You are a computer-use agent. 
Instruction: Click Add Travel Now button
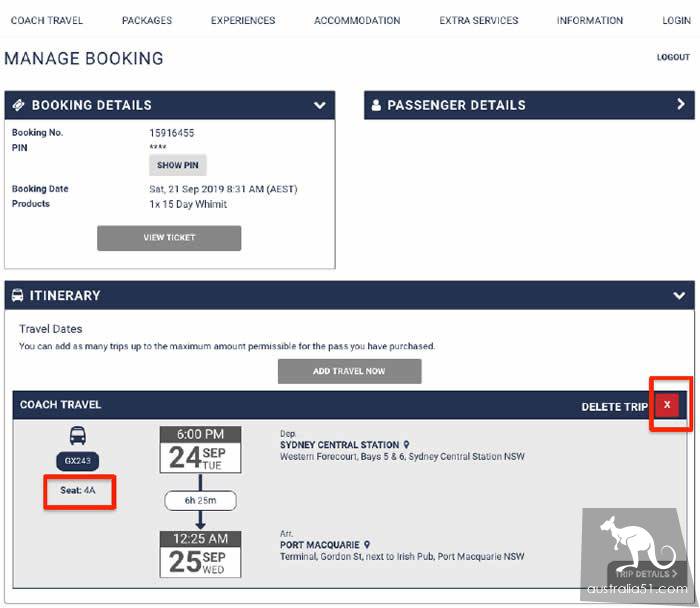pos(349,371)
